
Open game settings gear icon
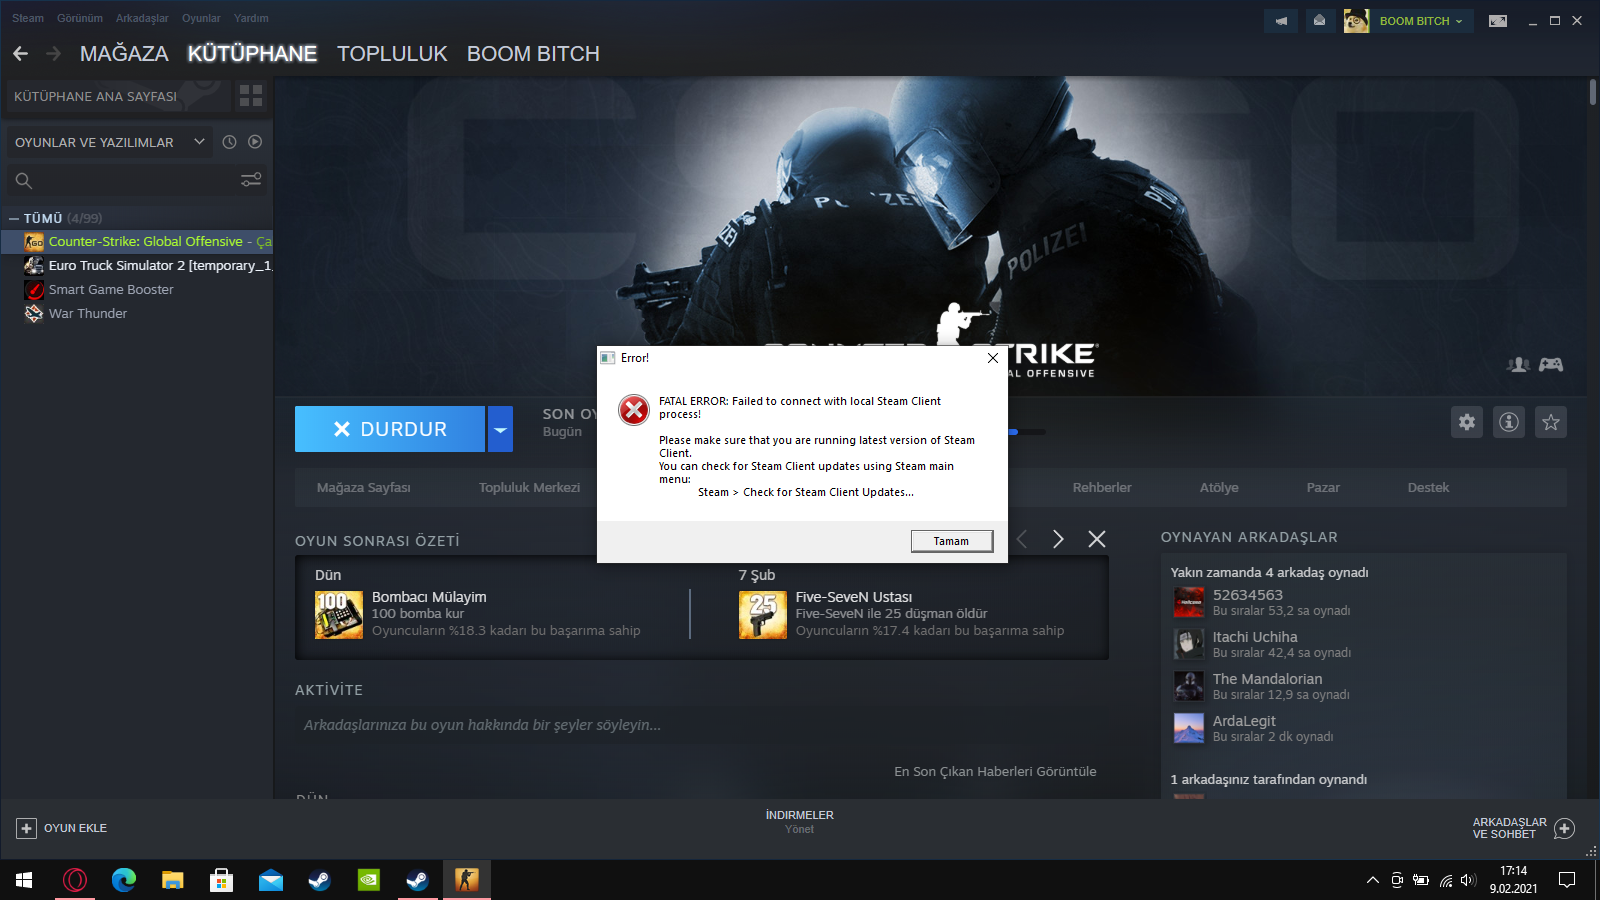coord(1467,422)
